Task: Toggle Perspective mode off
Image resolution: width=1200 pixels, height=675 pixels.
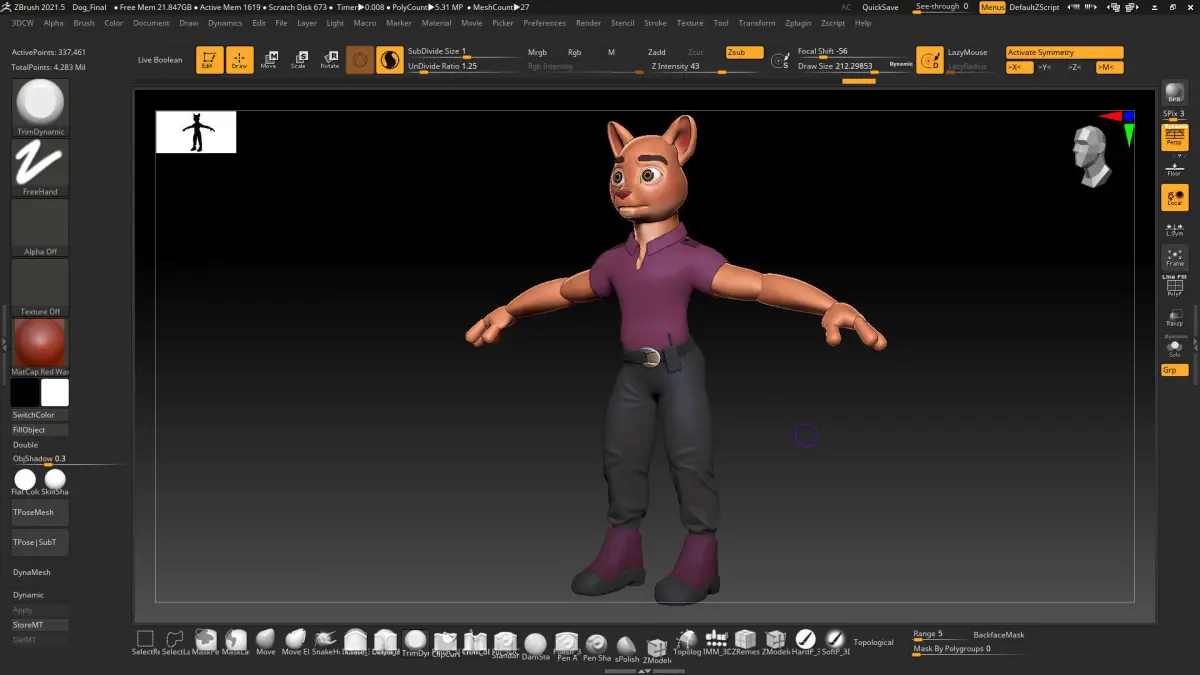Action: coord(1175,137)
